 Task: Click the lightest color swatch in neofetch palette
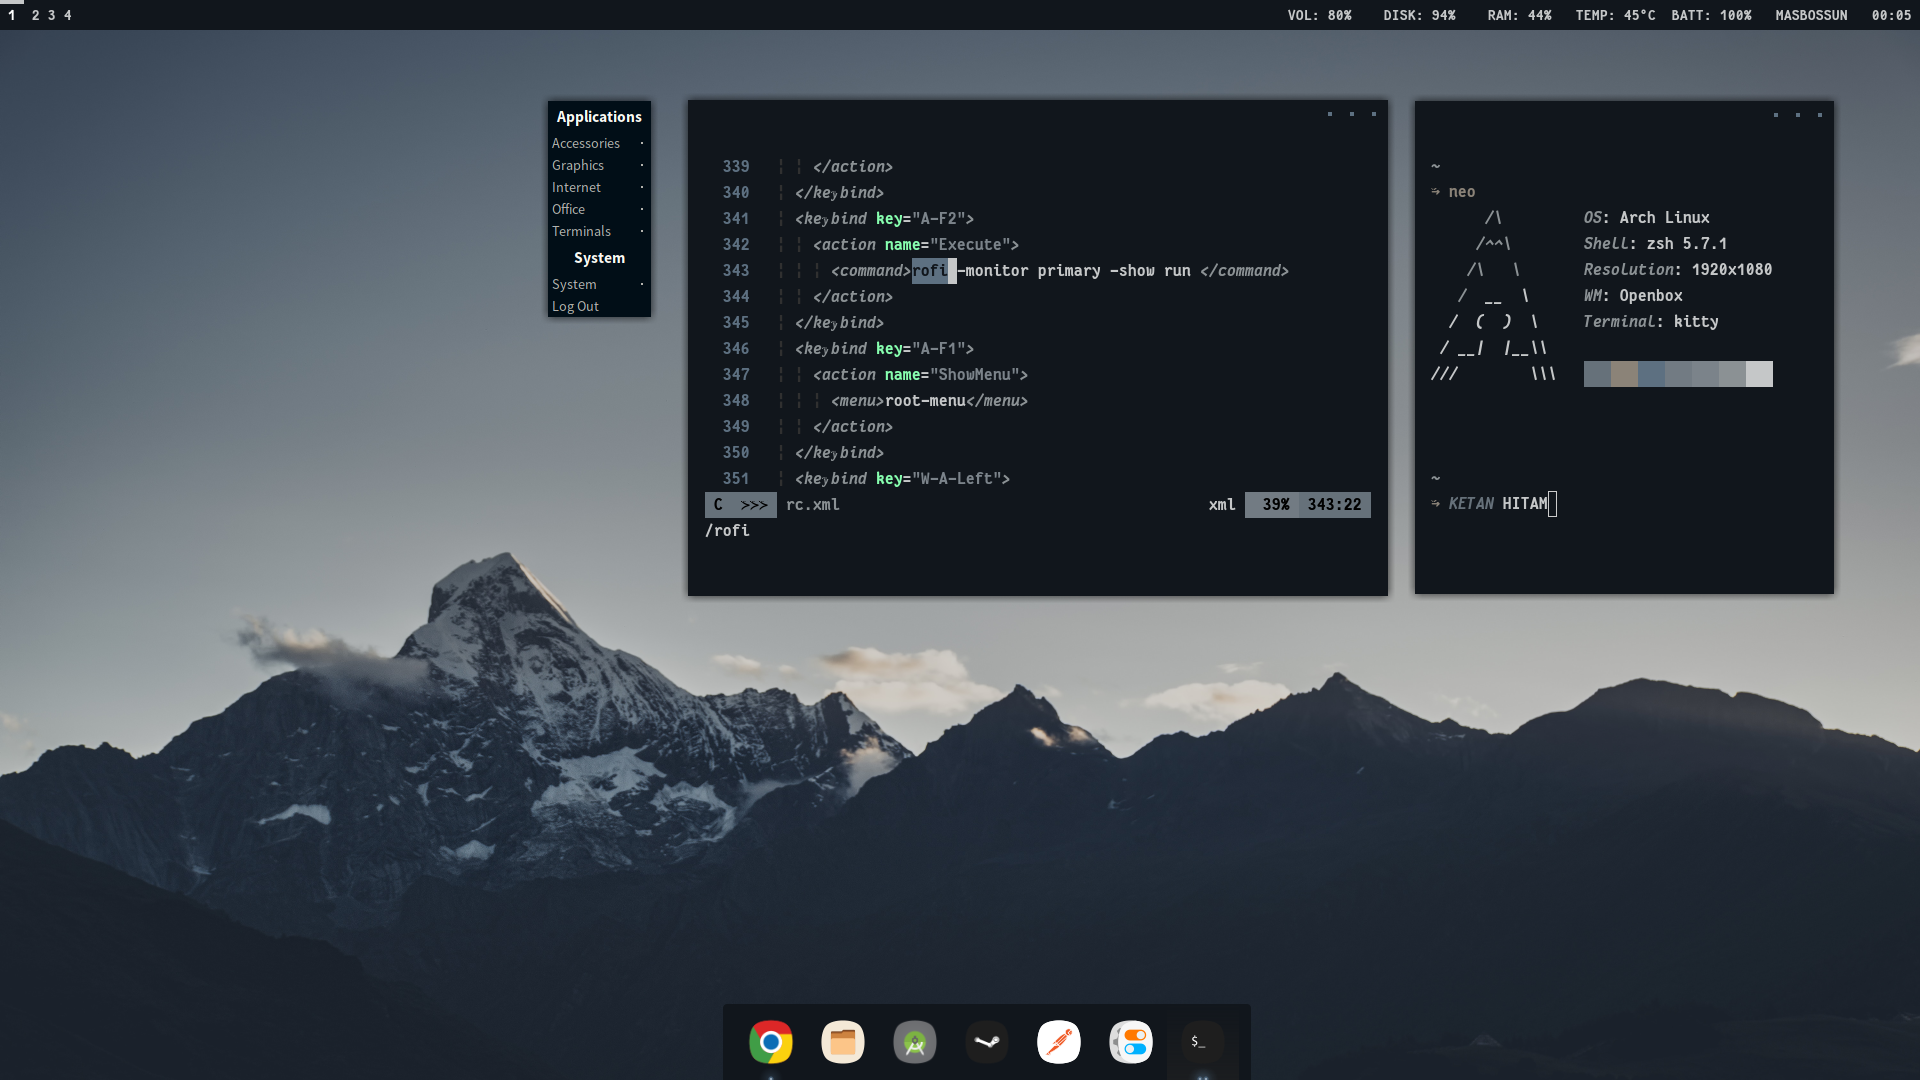tap(1759, 374)
